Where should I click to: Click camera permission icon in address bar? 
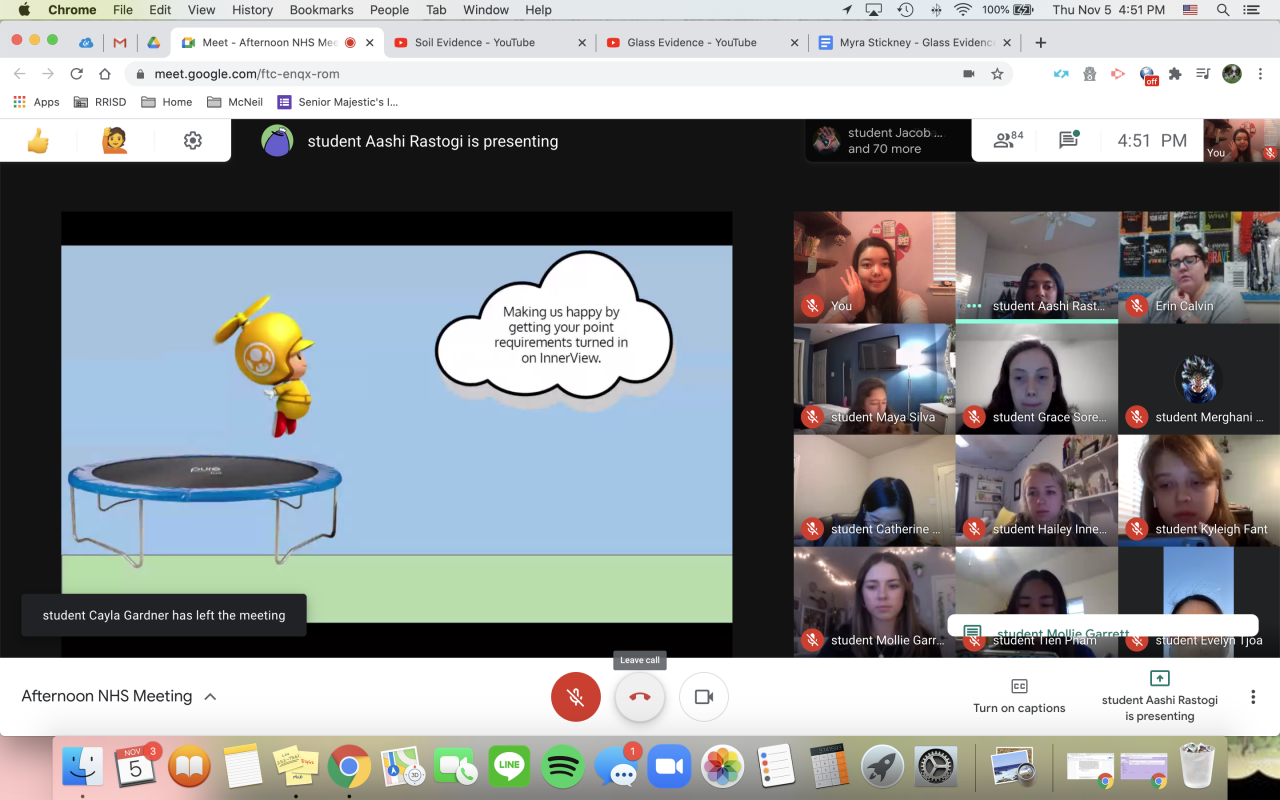[x=968, y=74]
